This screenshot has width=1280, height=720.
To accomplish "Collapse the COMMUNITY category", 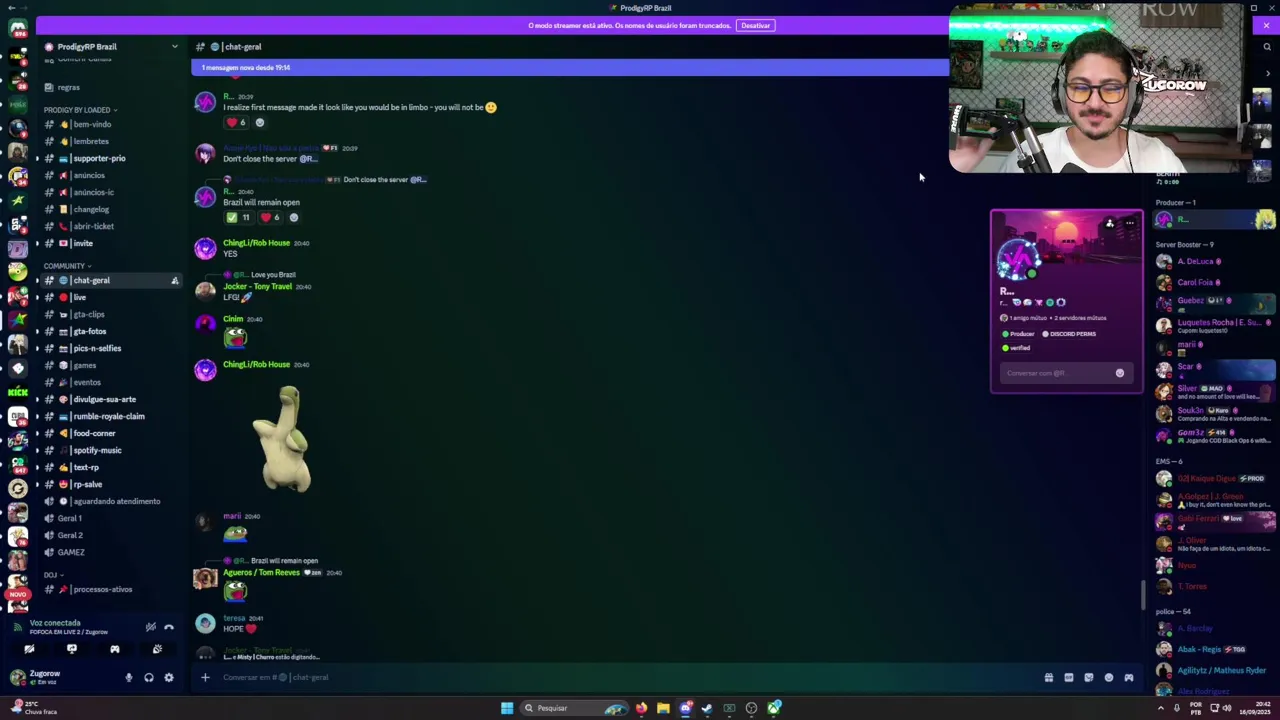I will click(67, 266).
